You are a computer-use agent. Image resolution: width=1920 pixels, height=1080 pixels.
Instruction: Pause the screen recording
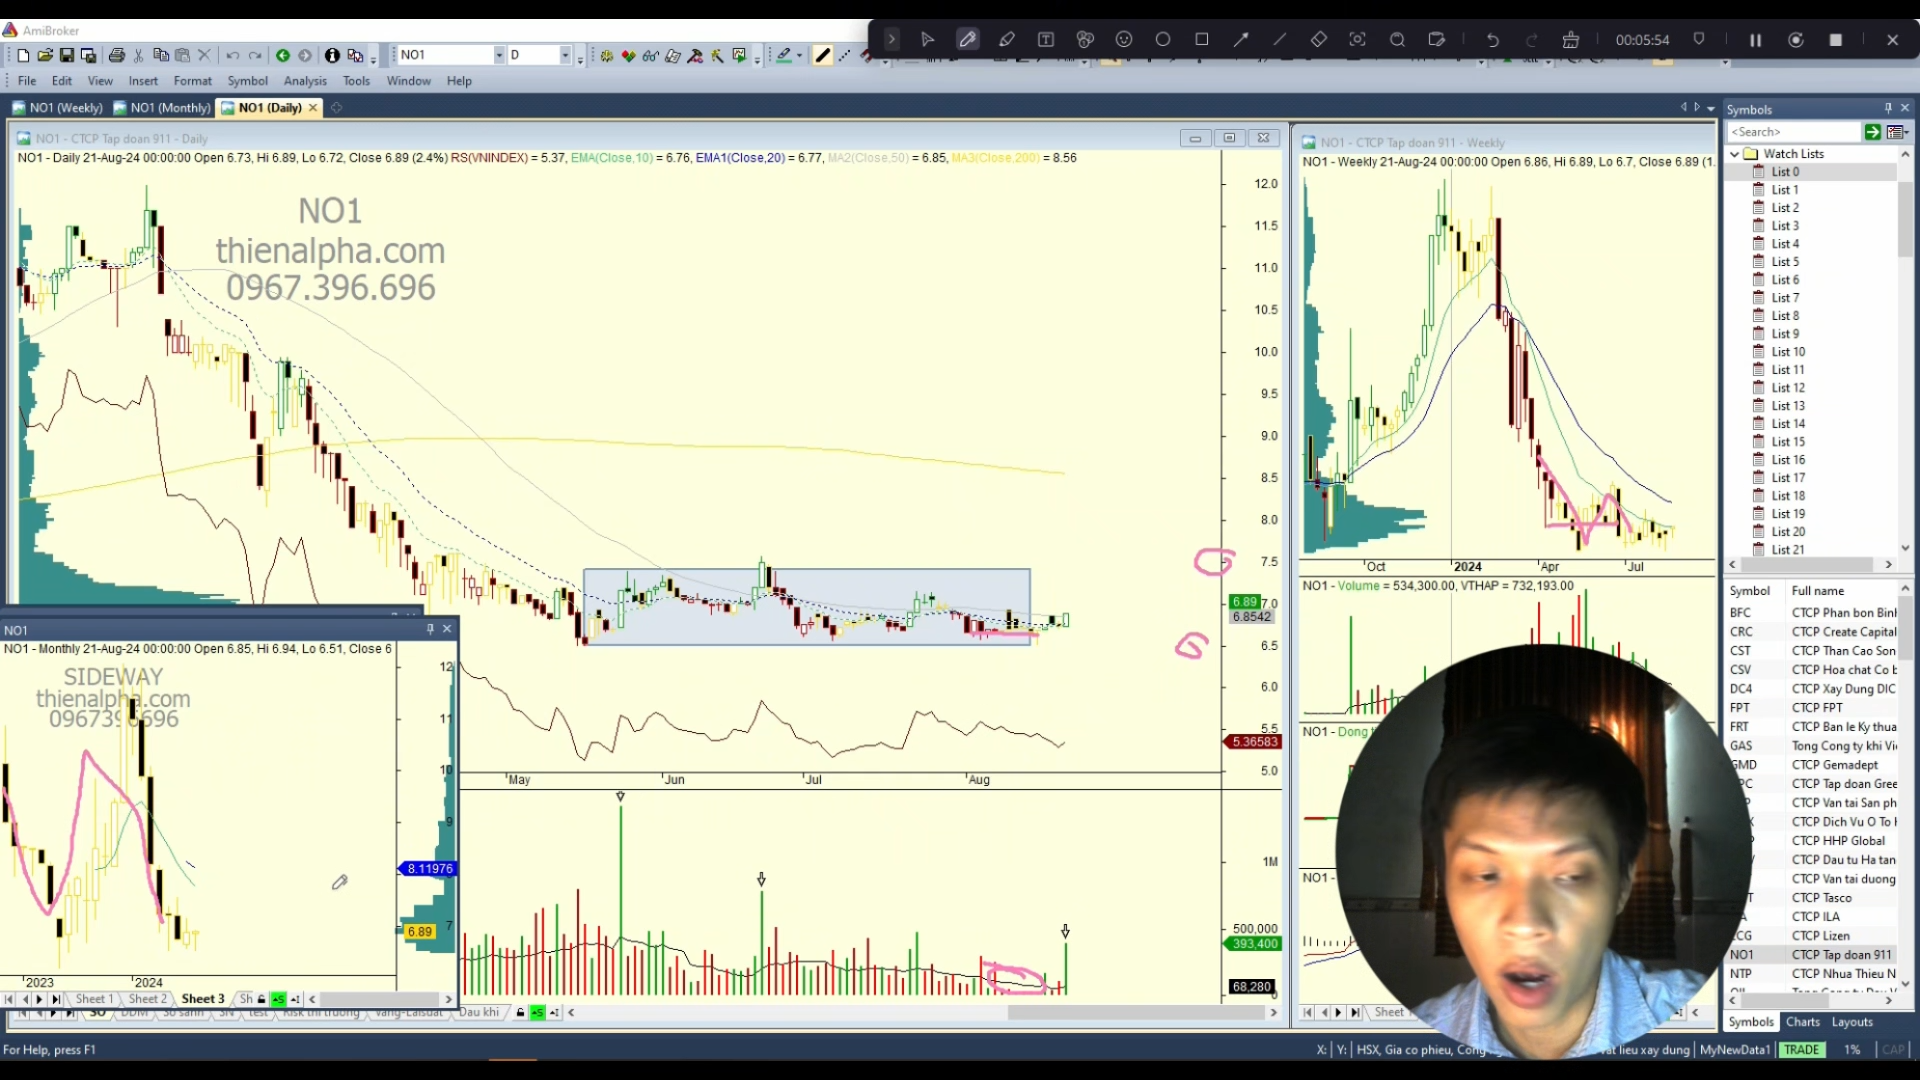[x=1755, y=40]
